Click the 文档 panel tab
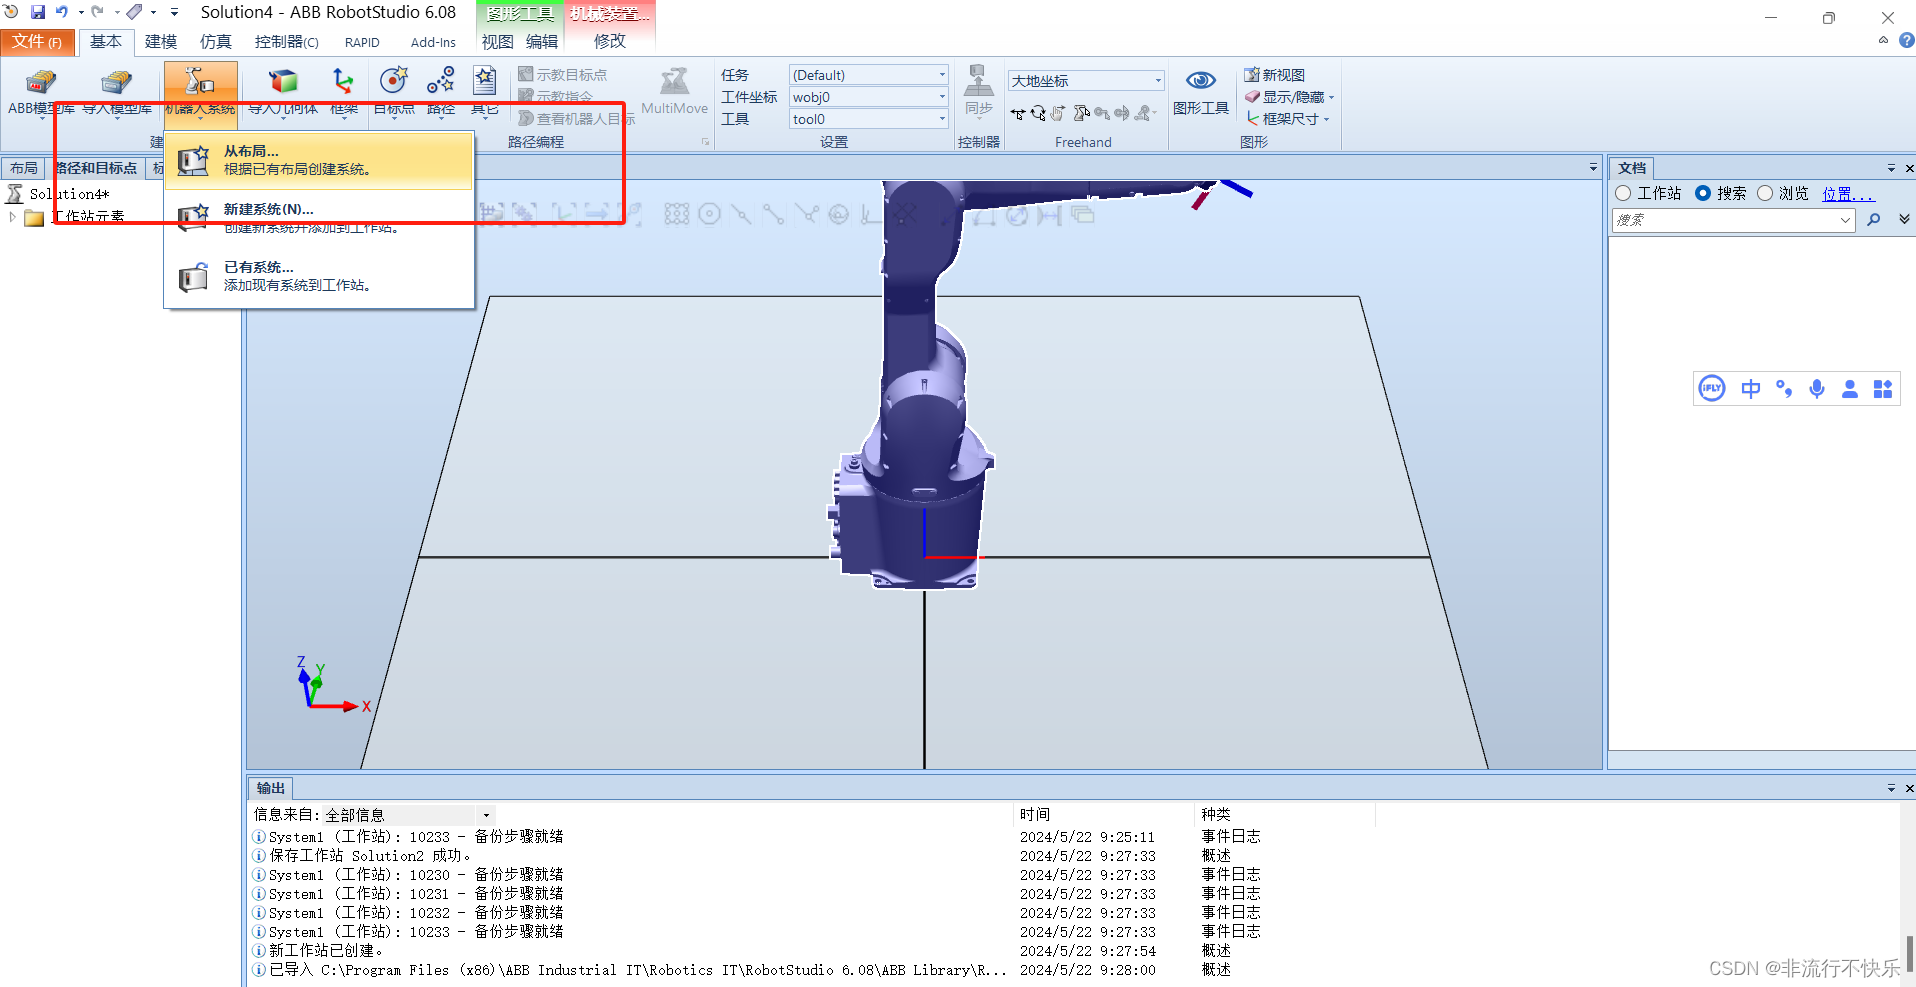Screen dimensions: 1916x987 tap(1632, 168)
